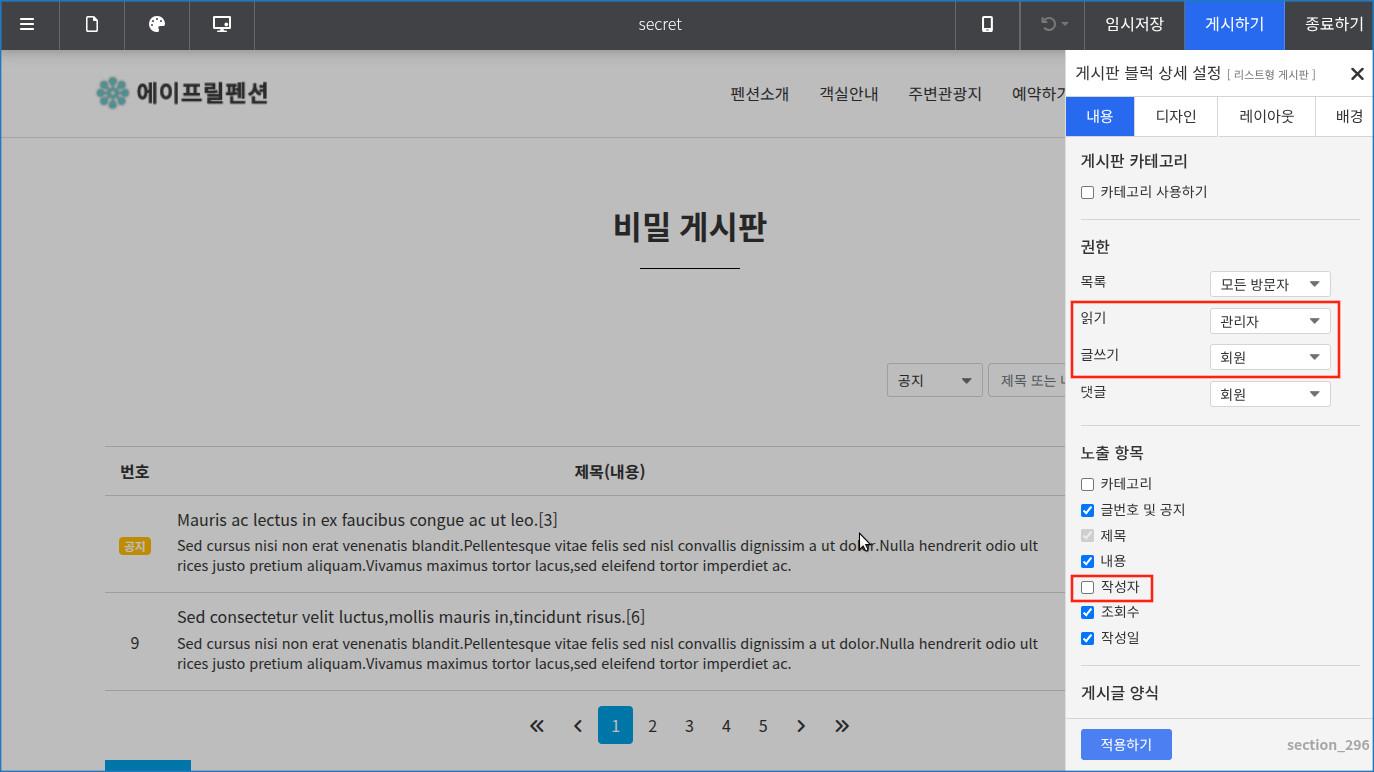
Task: Open the 글쓰기 permission dropdown
Action: pyautogui.click(x=1269, y=357)
